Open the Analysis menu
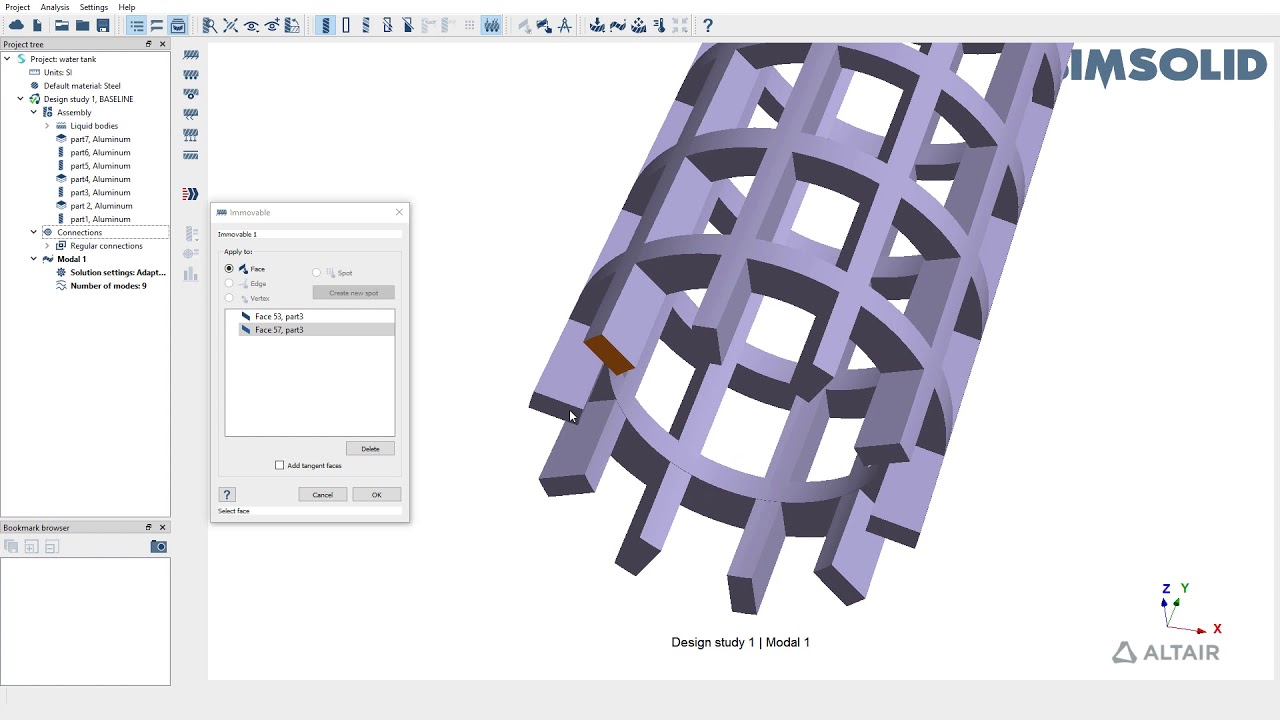The image size is (1280, 720). tap(55, 7)
